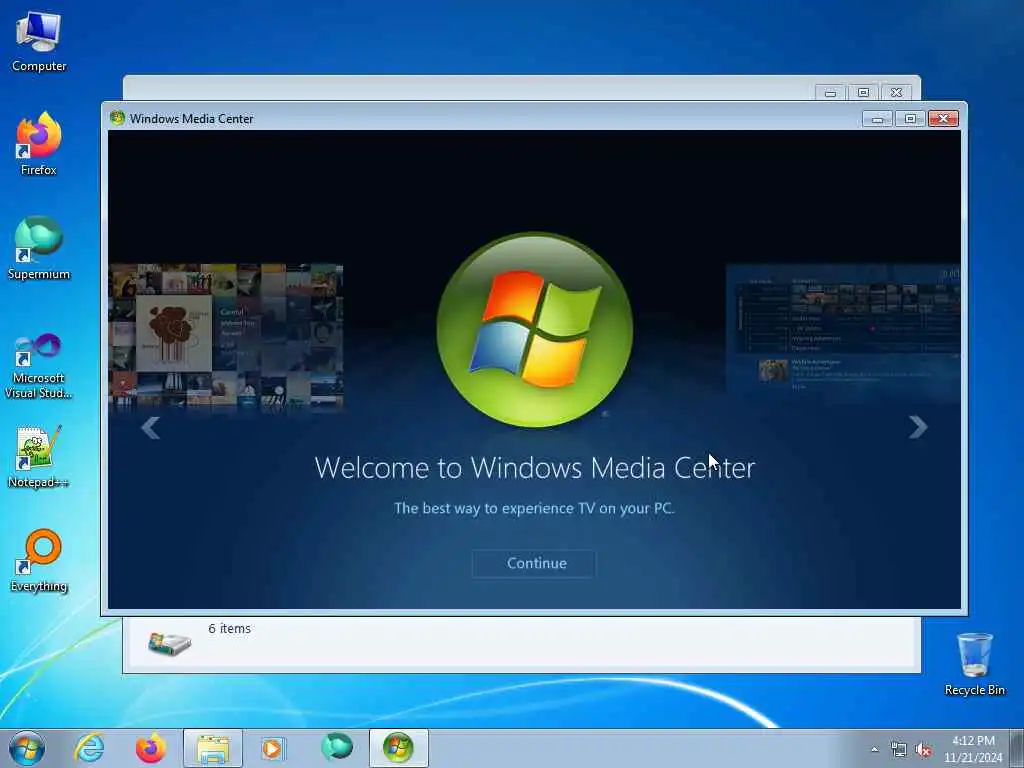Minimize the background Explorer window

pos(831,93)
